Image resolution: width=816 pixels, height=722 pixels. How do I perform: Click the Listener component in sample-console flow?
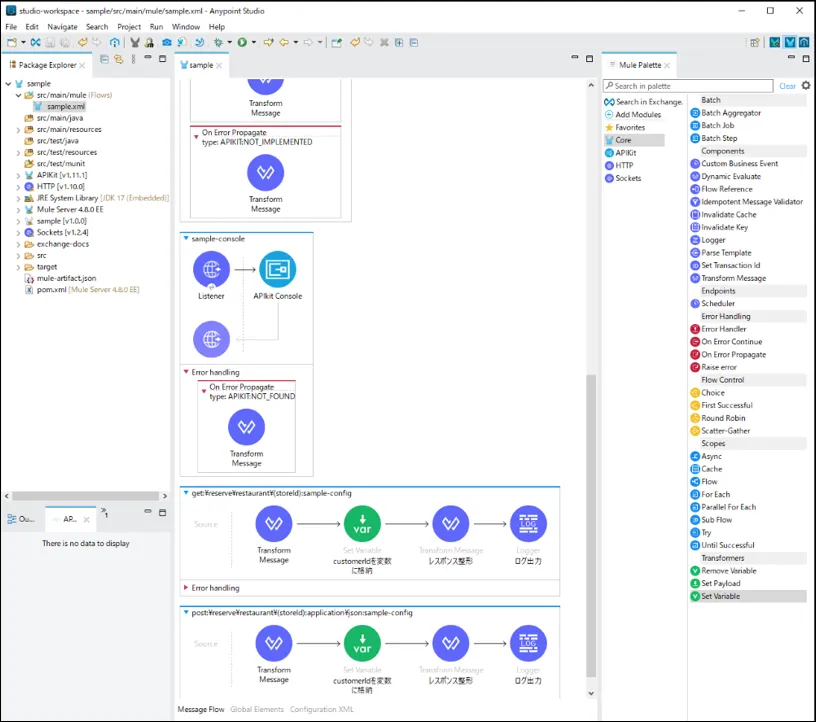(211, 270)
